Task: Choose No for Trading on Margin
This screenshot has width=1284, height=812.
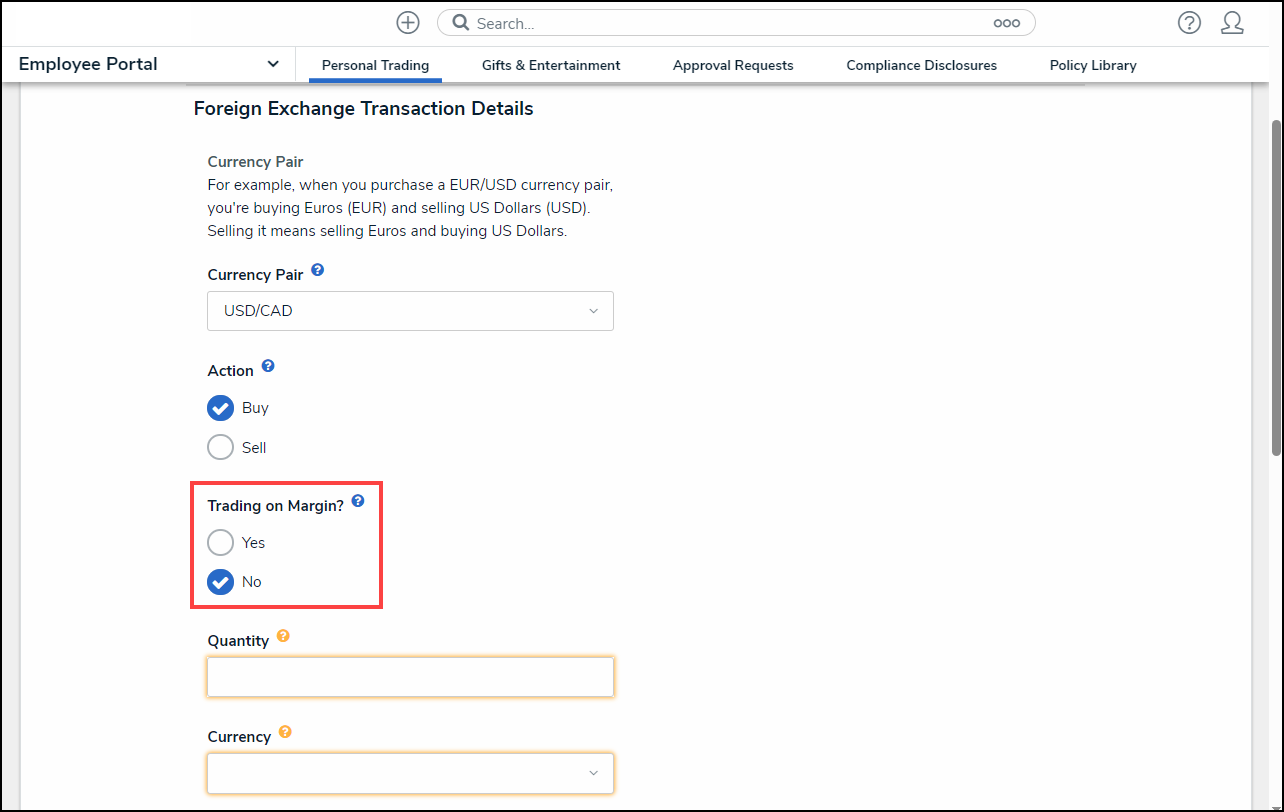Action: 220,582
